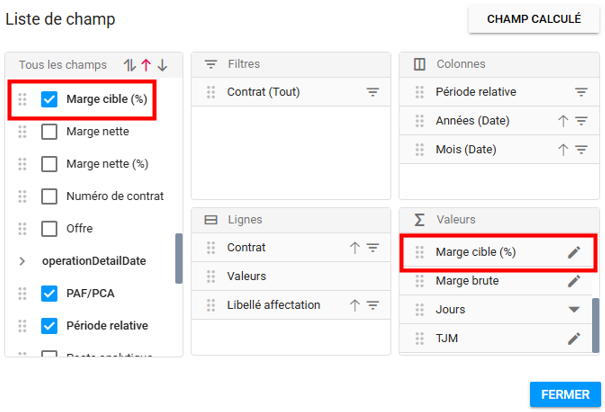Screen dimensions: 605x412
Task: Click the field list vertical scrollbar
Action: 179,260
